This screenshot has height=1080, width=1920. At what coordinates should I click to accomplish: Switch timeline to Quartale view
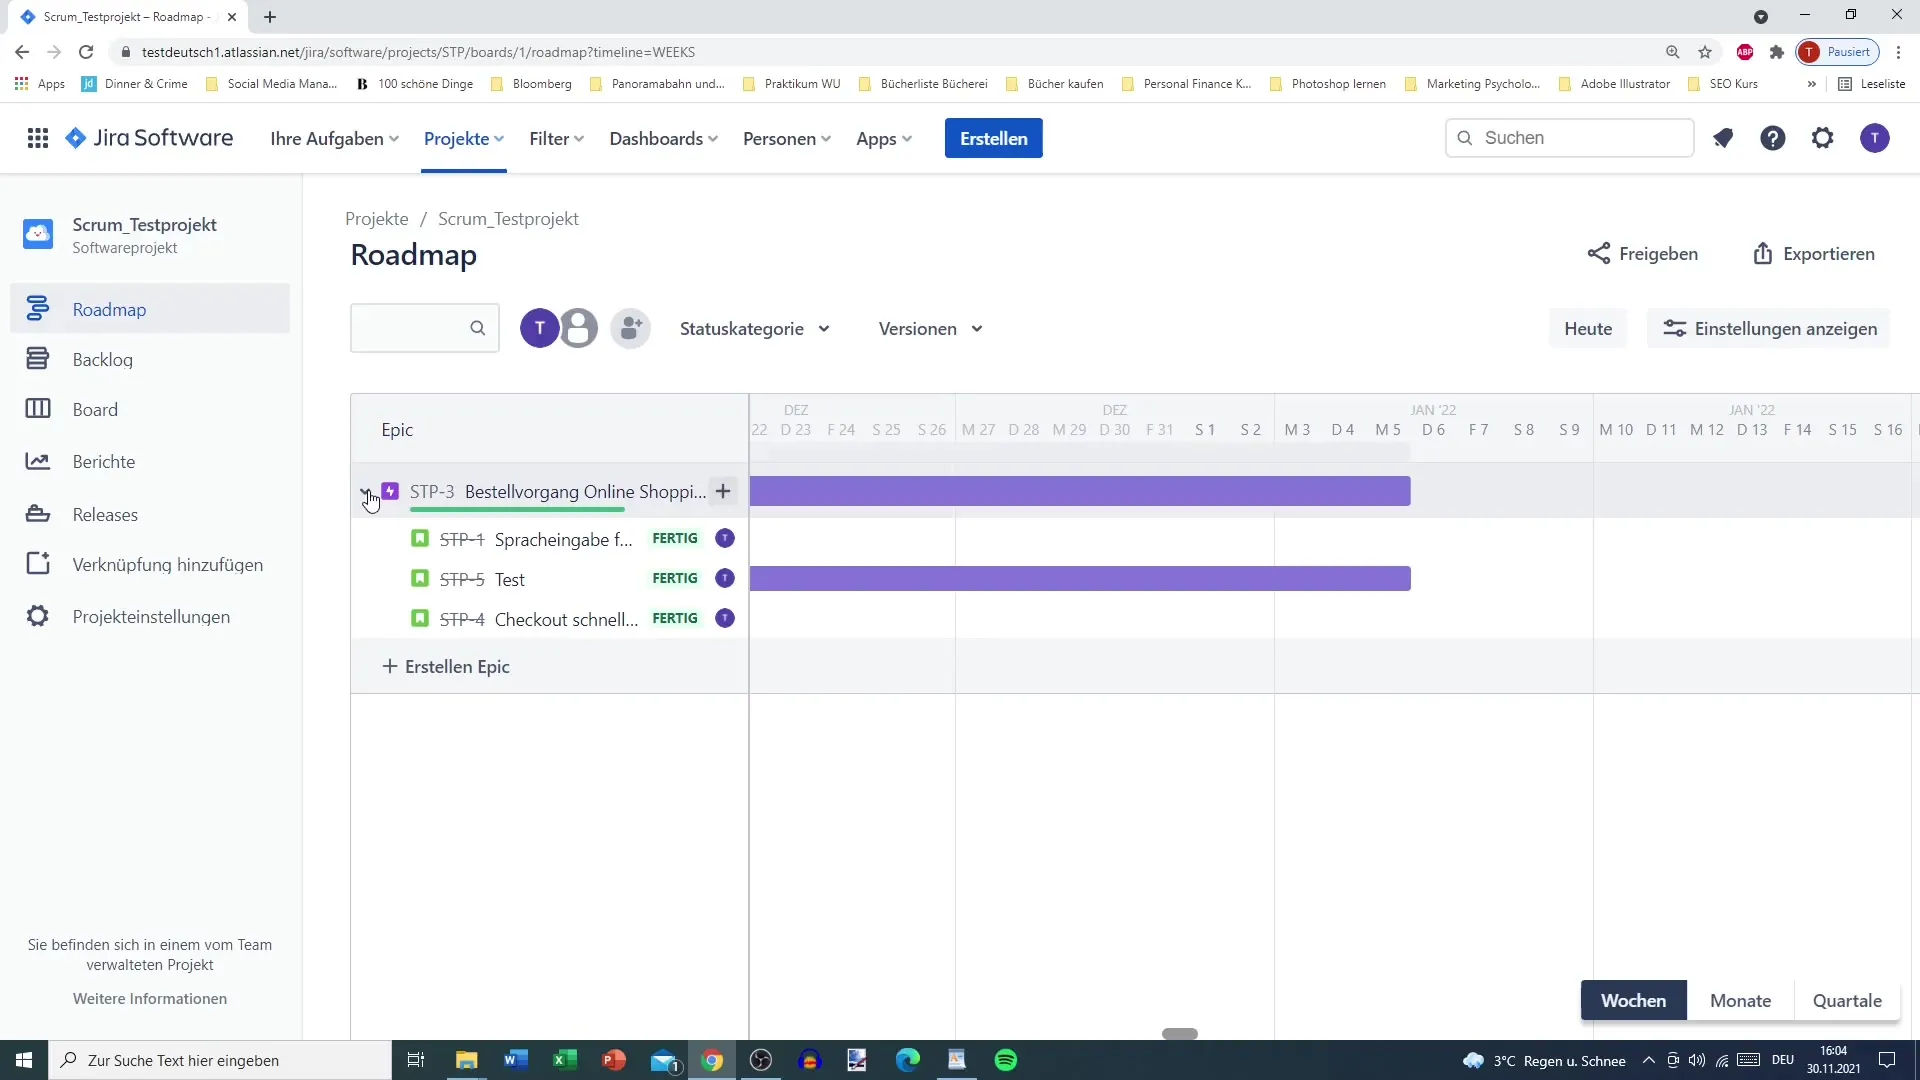click(x=1847, y=1000)
